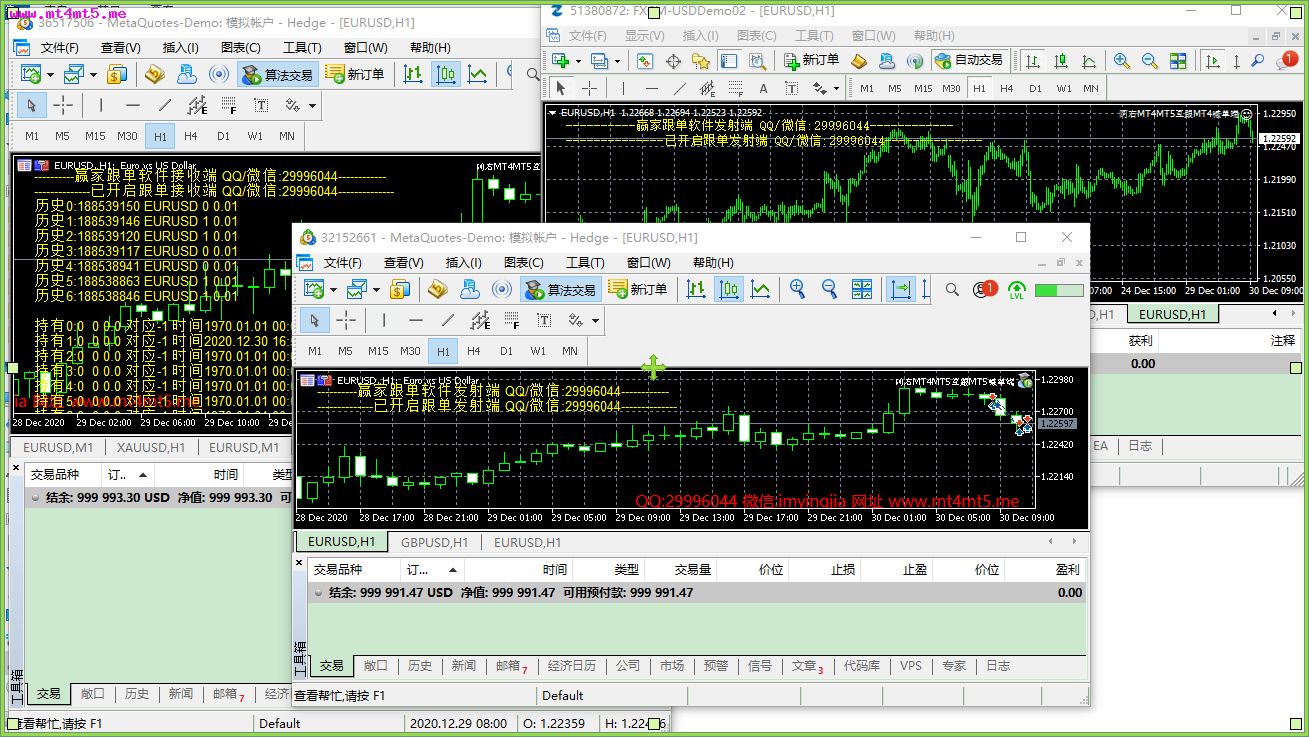Open new chart dropdown arrow in back-left window
The height and width of the screenshot is (737, 1309).
[50, 74]
